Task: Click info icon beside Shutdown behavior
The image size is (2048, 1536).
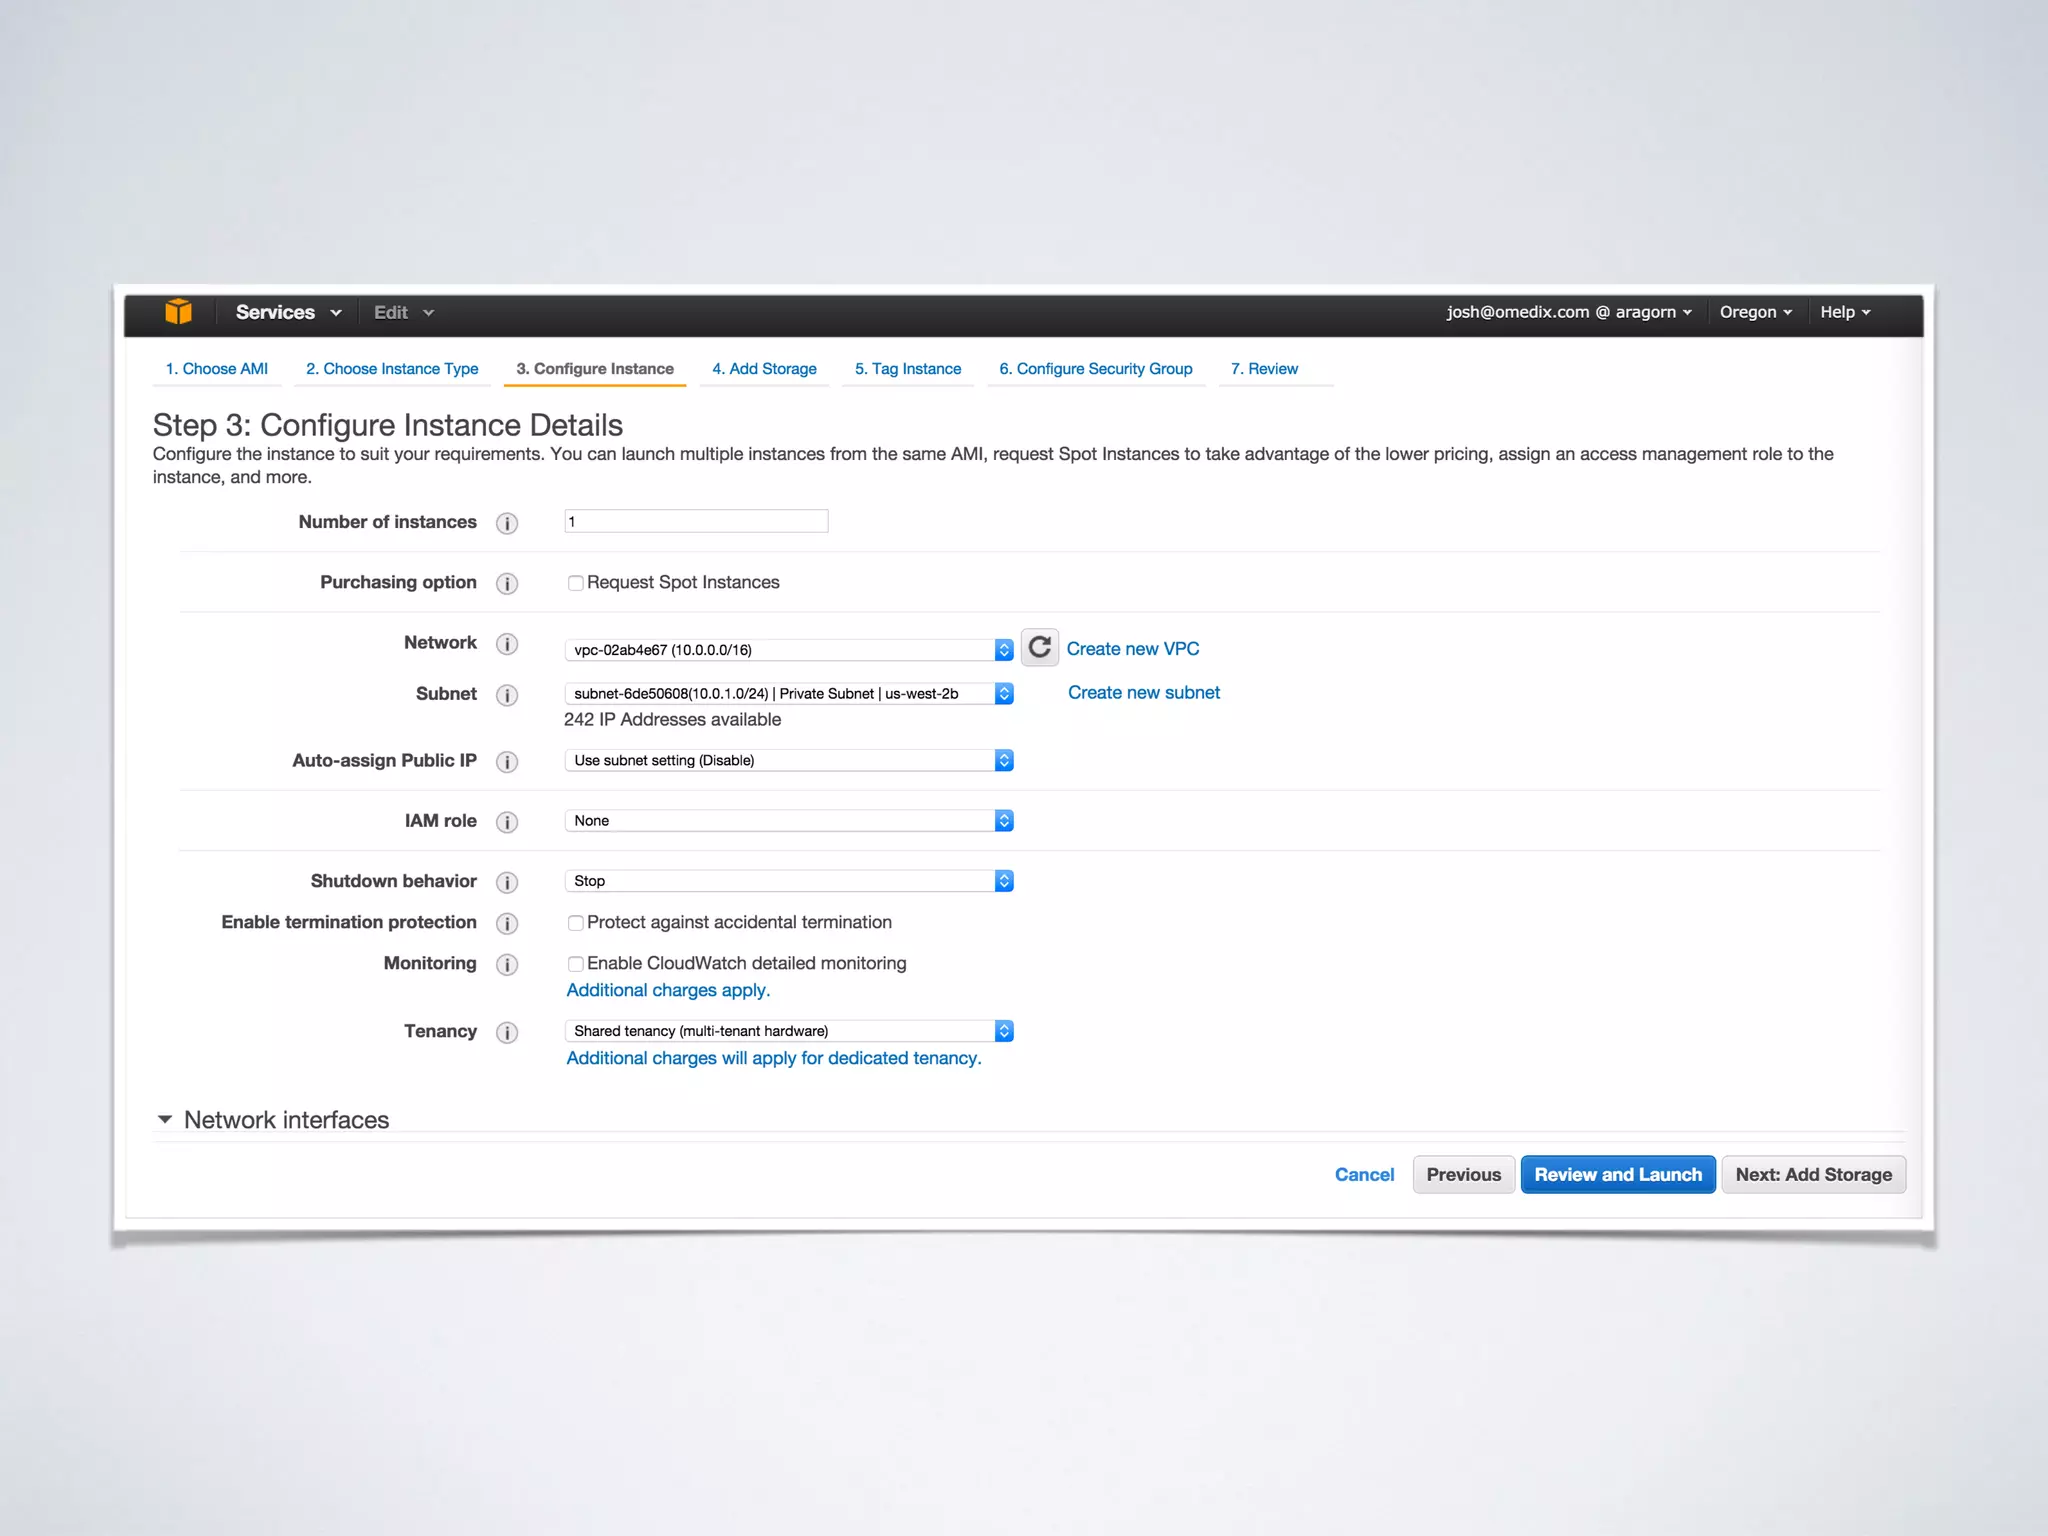Action: 507,882
